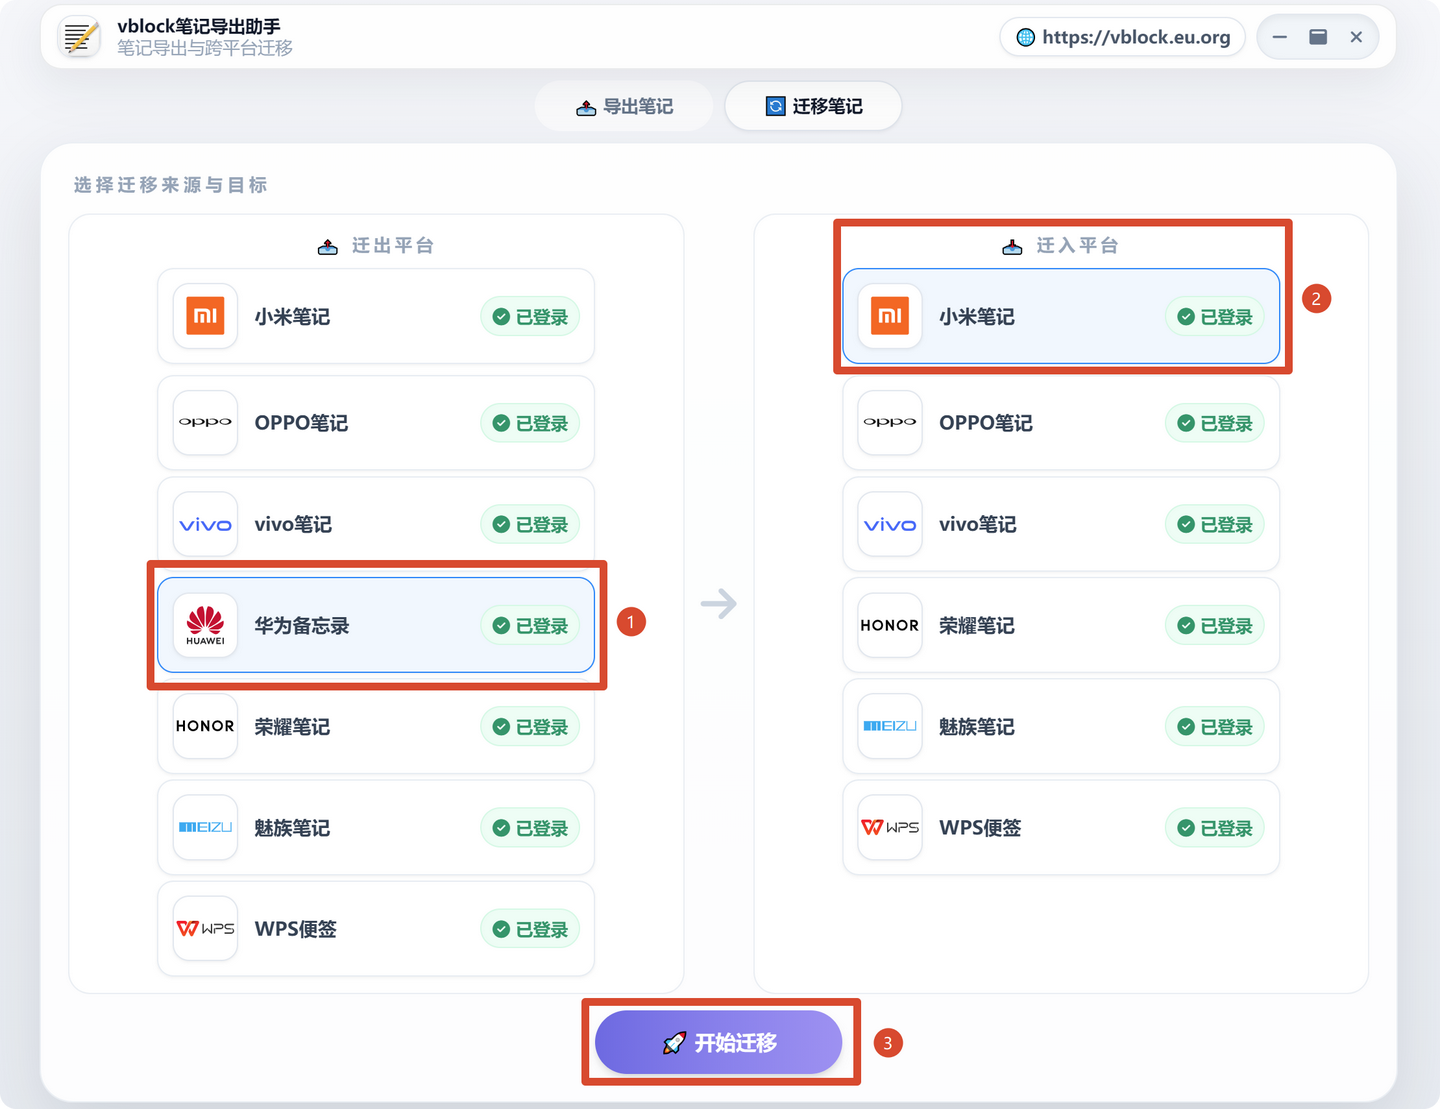The height and width of the screenshot is (1109, 1440).
Task: Select 荣耀笔记 as the 迁出平台 source
Action: 376,726
